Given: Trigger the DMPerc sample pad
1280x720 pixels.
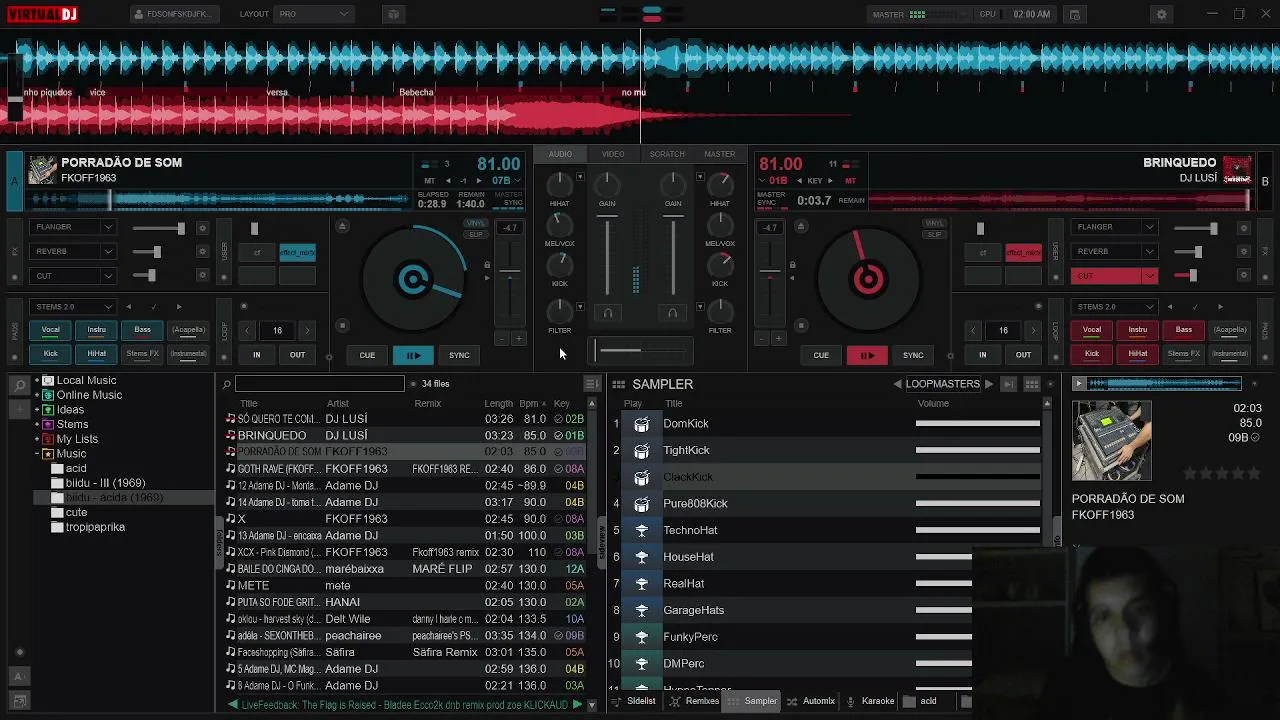Looking at the screenshot, I should pyautogui.click(x=642, y=664).
